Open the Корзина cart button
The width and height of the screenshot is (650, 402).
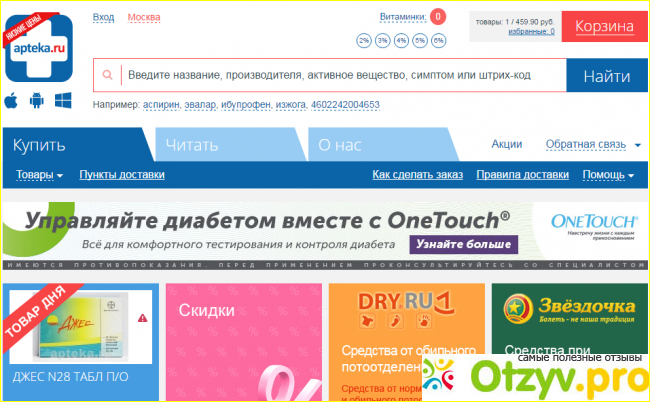coord(605,26)
